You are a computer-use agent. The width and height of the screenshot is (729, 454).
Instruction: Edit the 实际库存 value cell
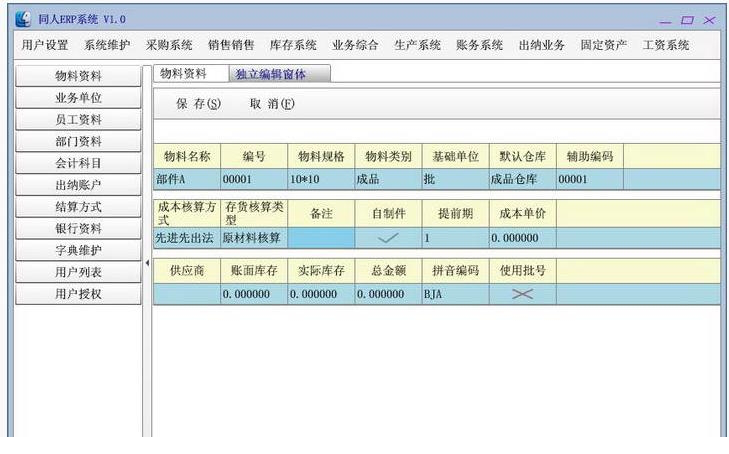321,294
